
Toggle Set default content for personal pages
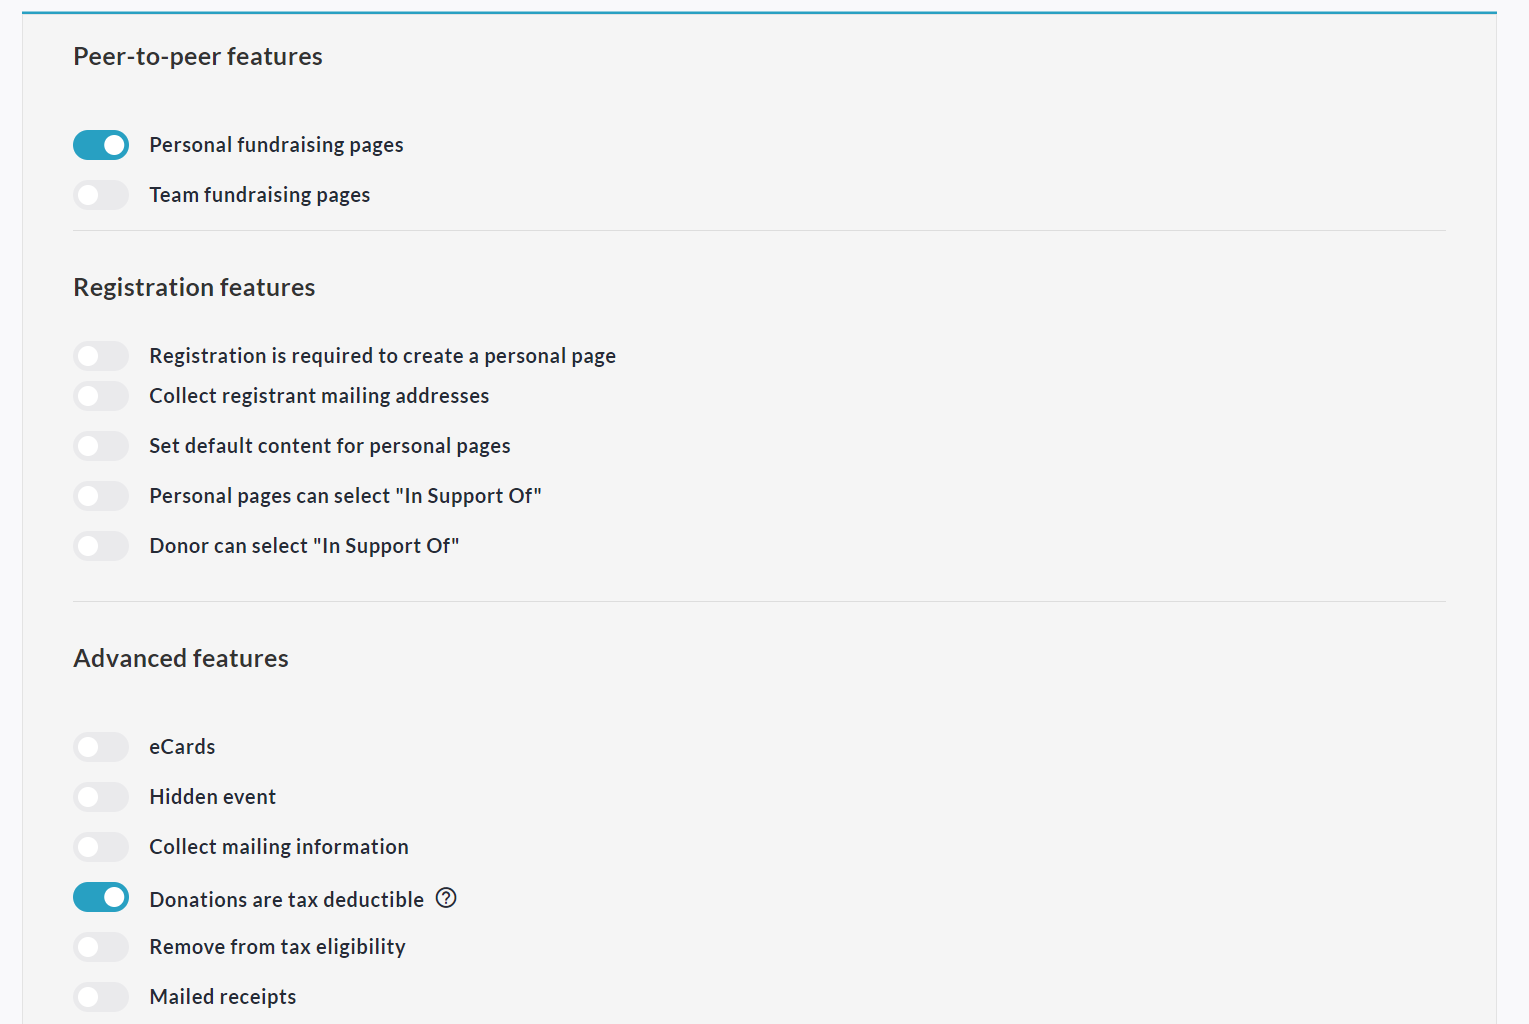[x=101, y=446]
